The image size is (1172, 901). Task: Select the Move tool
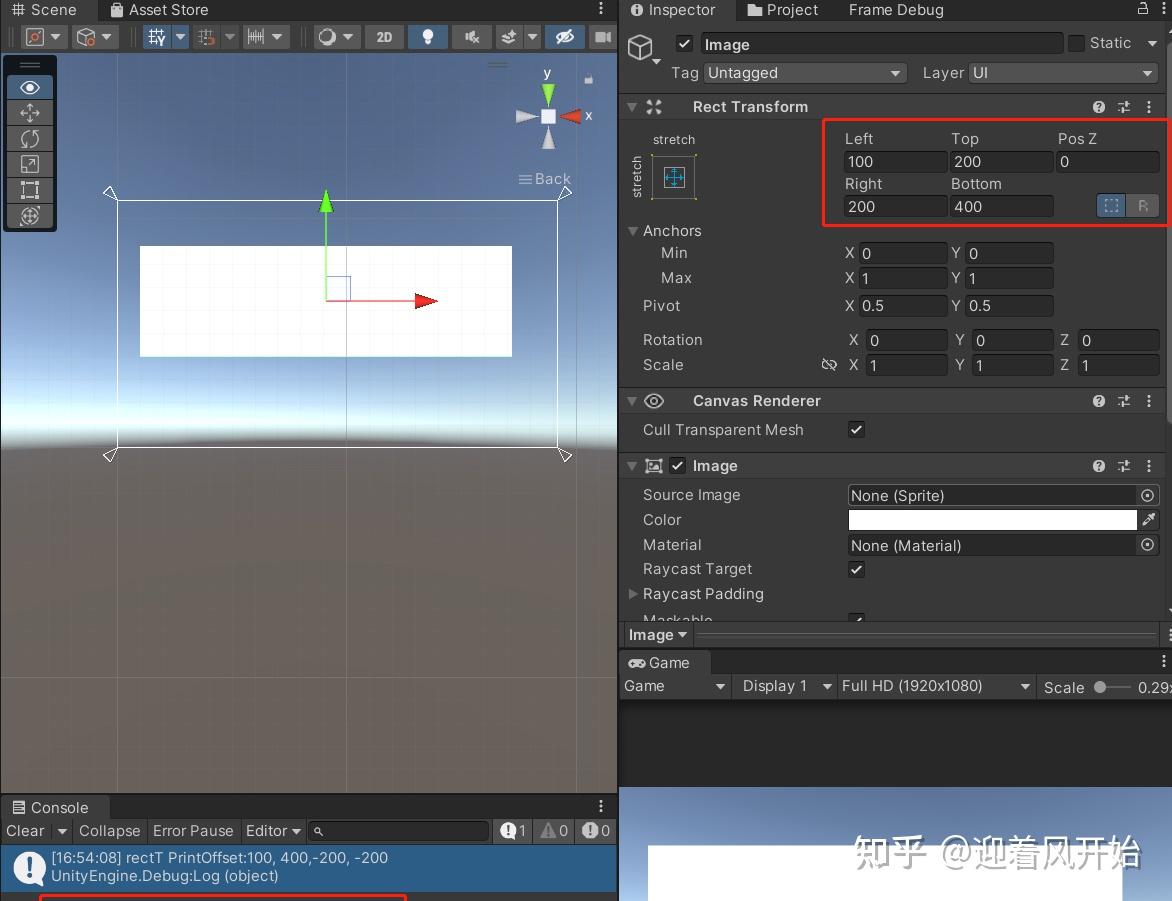coord(29,113)
